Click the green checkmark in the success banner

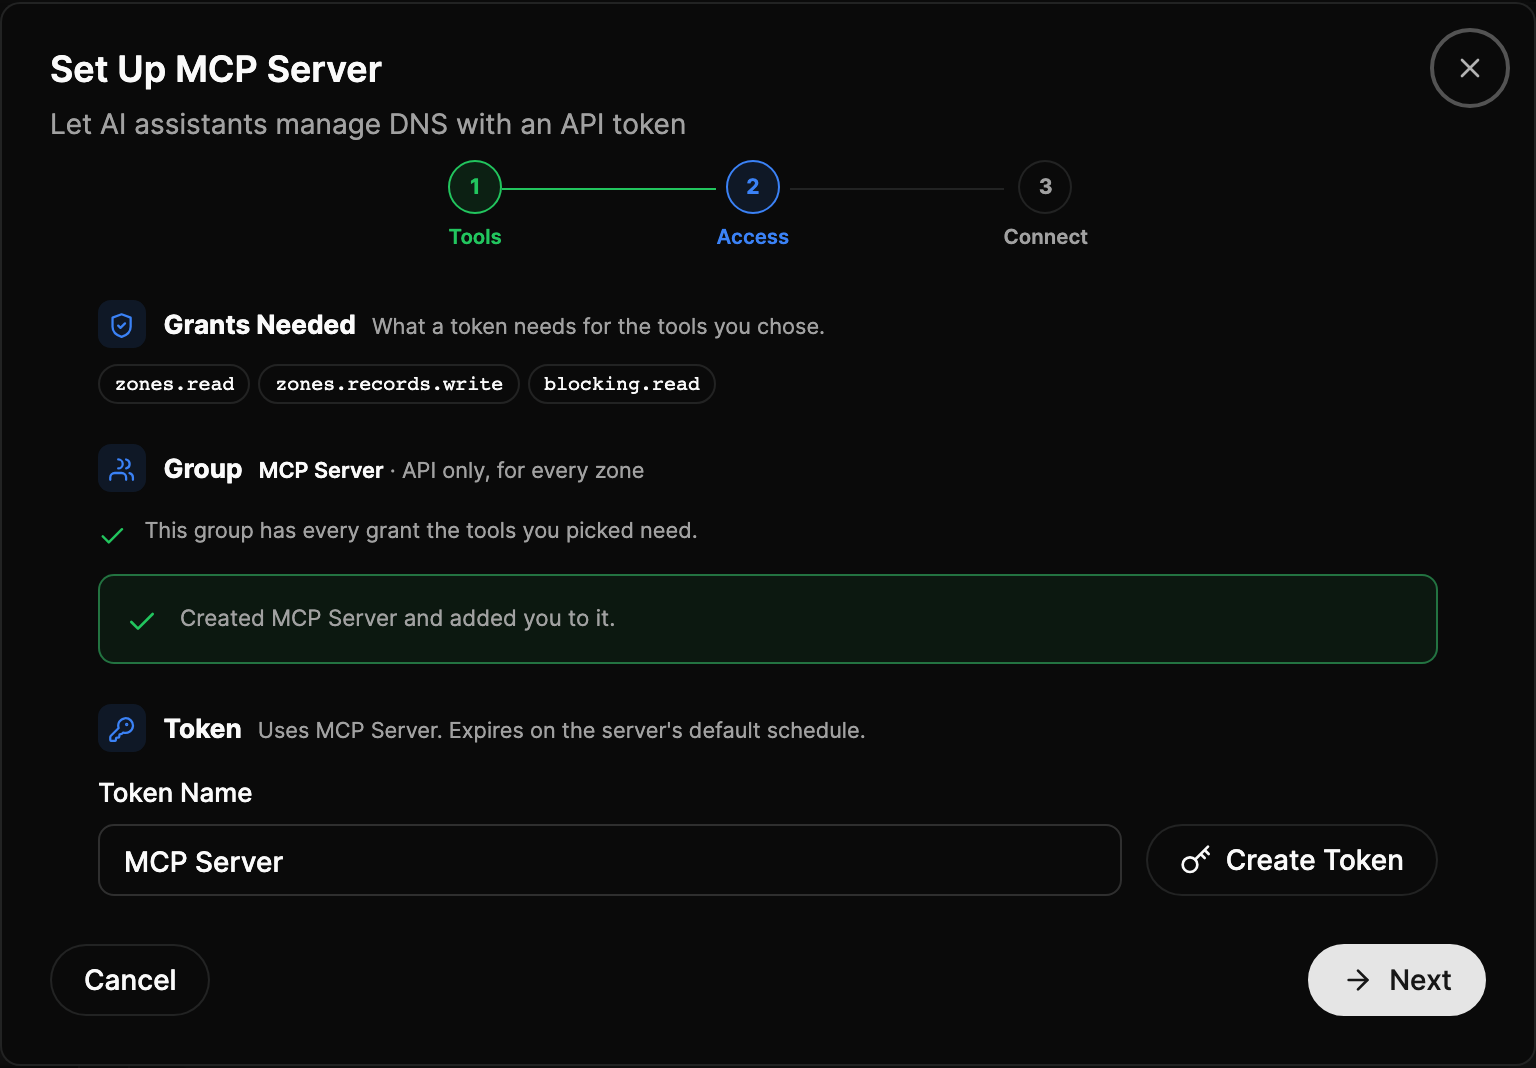tap(142, 621)
